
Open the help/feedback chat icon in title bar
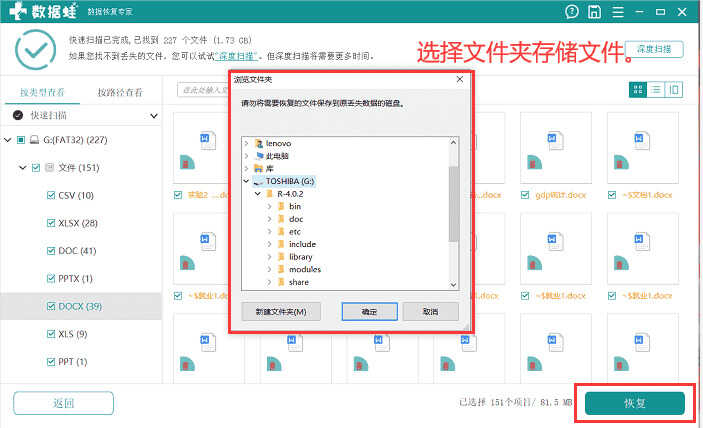[572, 12]
